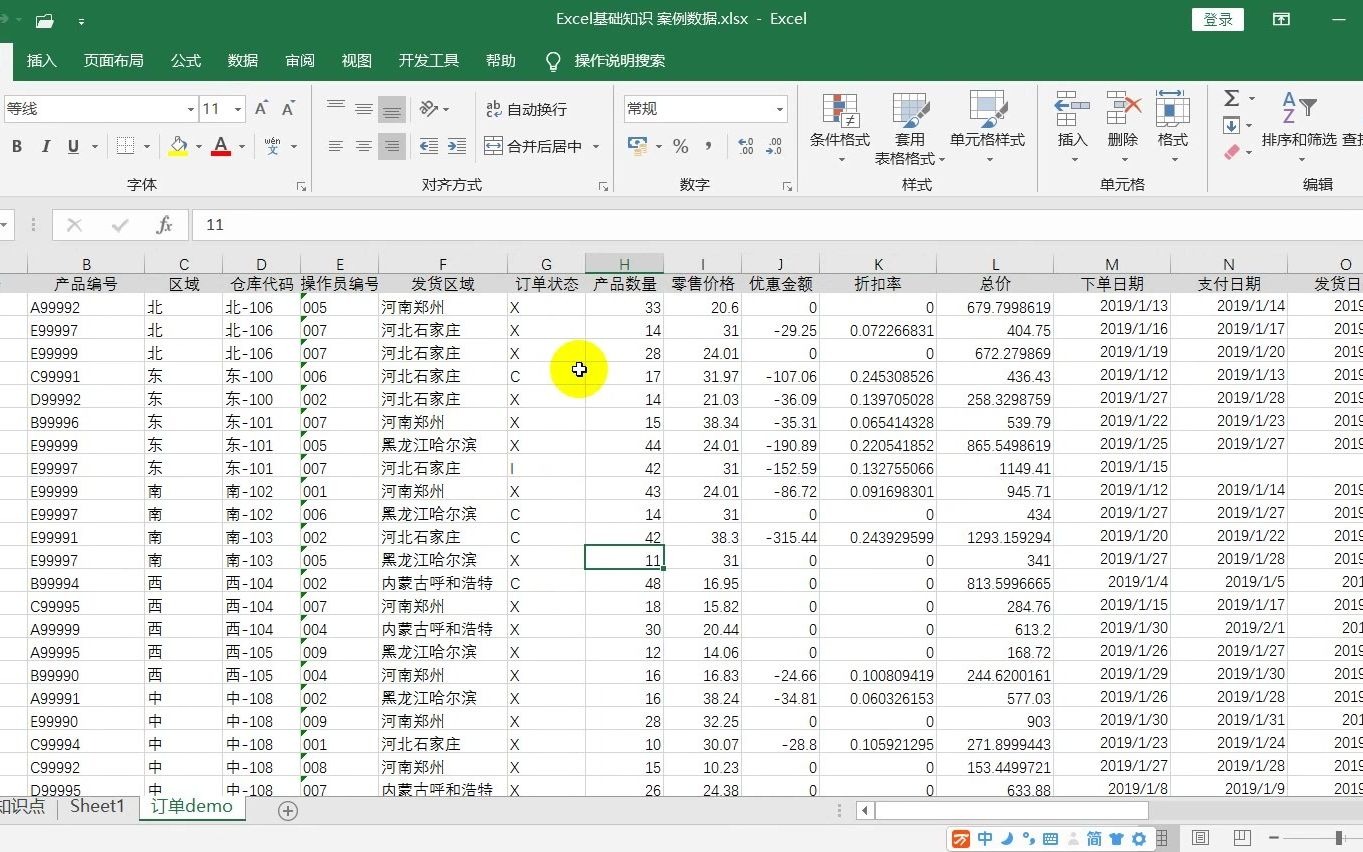The width and height of the screenshot is (1363, 852).
Task: Align text to bottom
Action: click(x=392, y=109)
